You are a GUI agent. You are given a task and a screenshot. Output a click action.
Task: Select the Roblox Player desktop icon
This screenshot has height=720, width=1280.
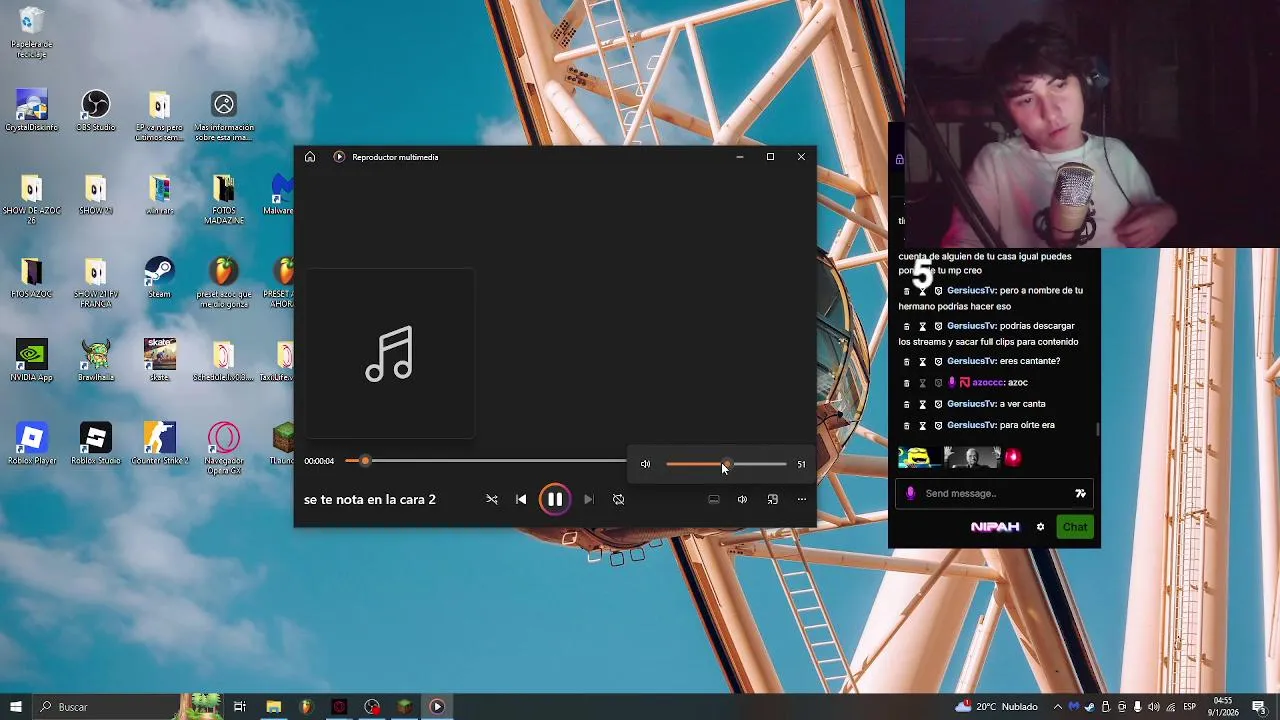32,444
